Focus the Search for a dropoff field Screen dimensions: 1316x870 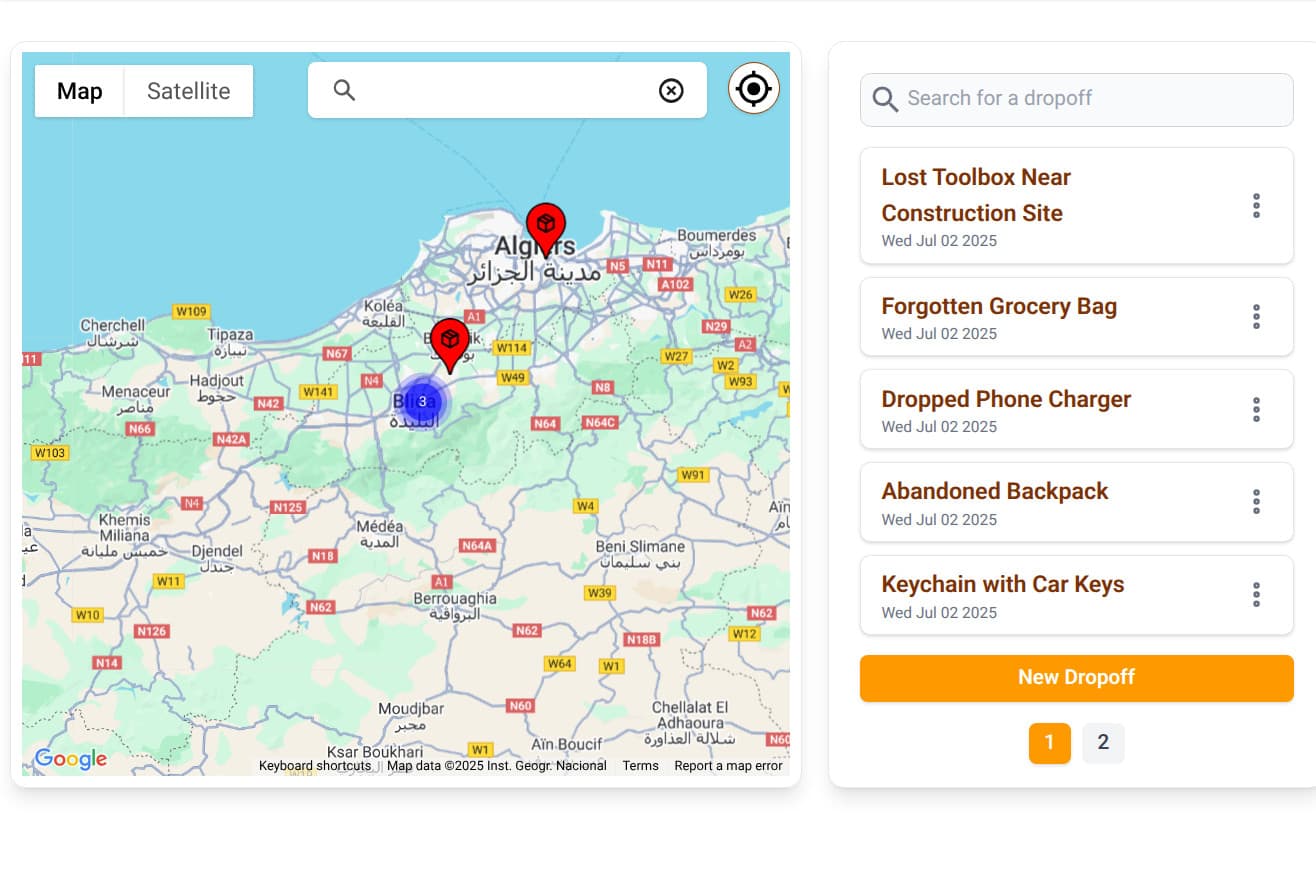click(1077, 99)
